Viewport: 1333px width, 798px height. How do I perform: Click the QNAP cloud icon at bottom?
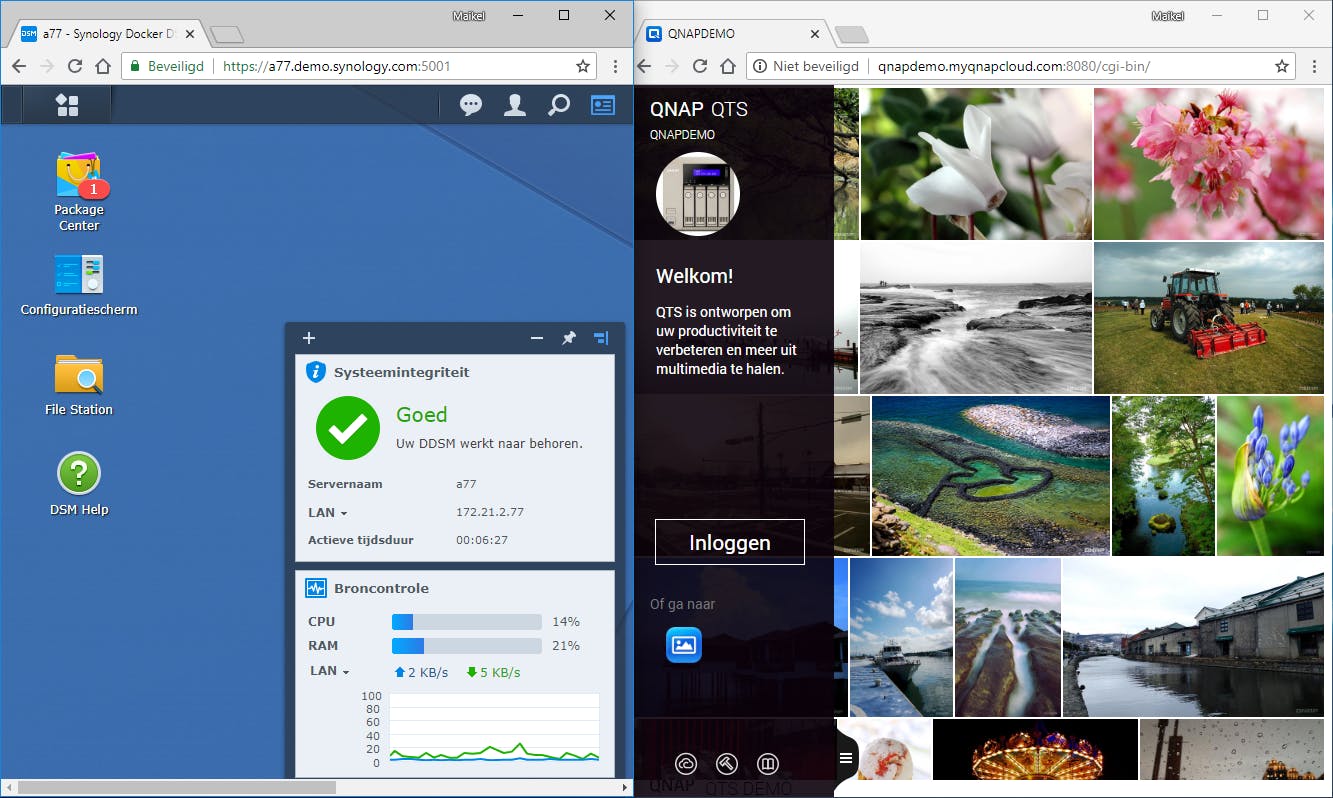click(686, 764)
